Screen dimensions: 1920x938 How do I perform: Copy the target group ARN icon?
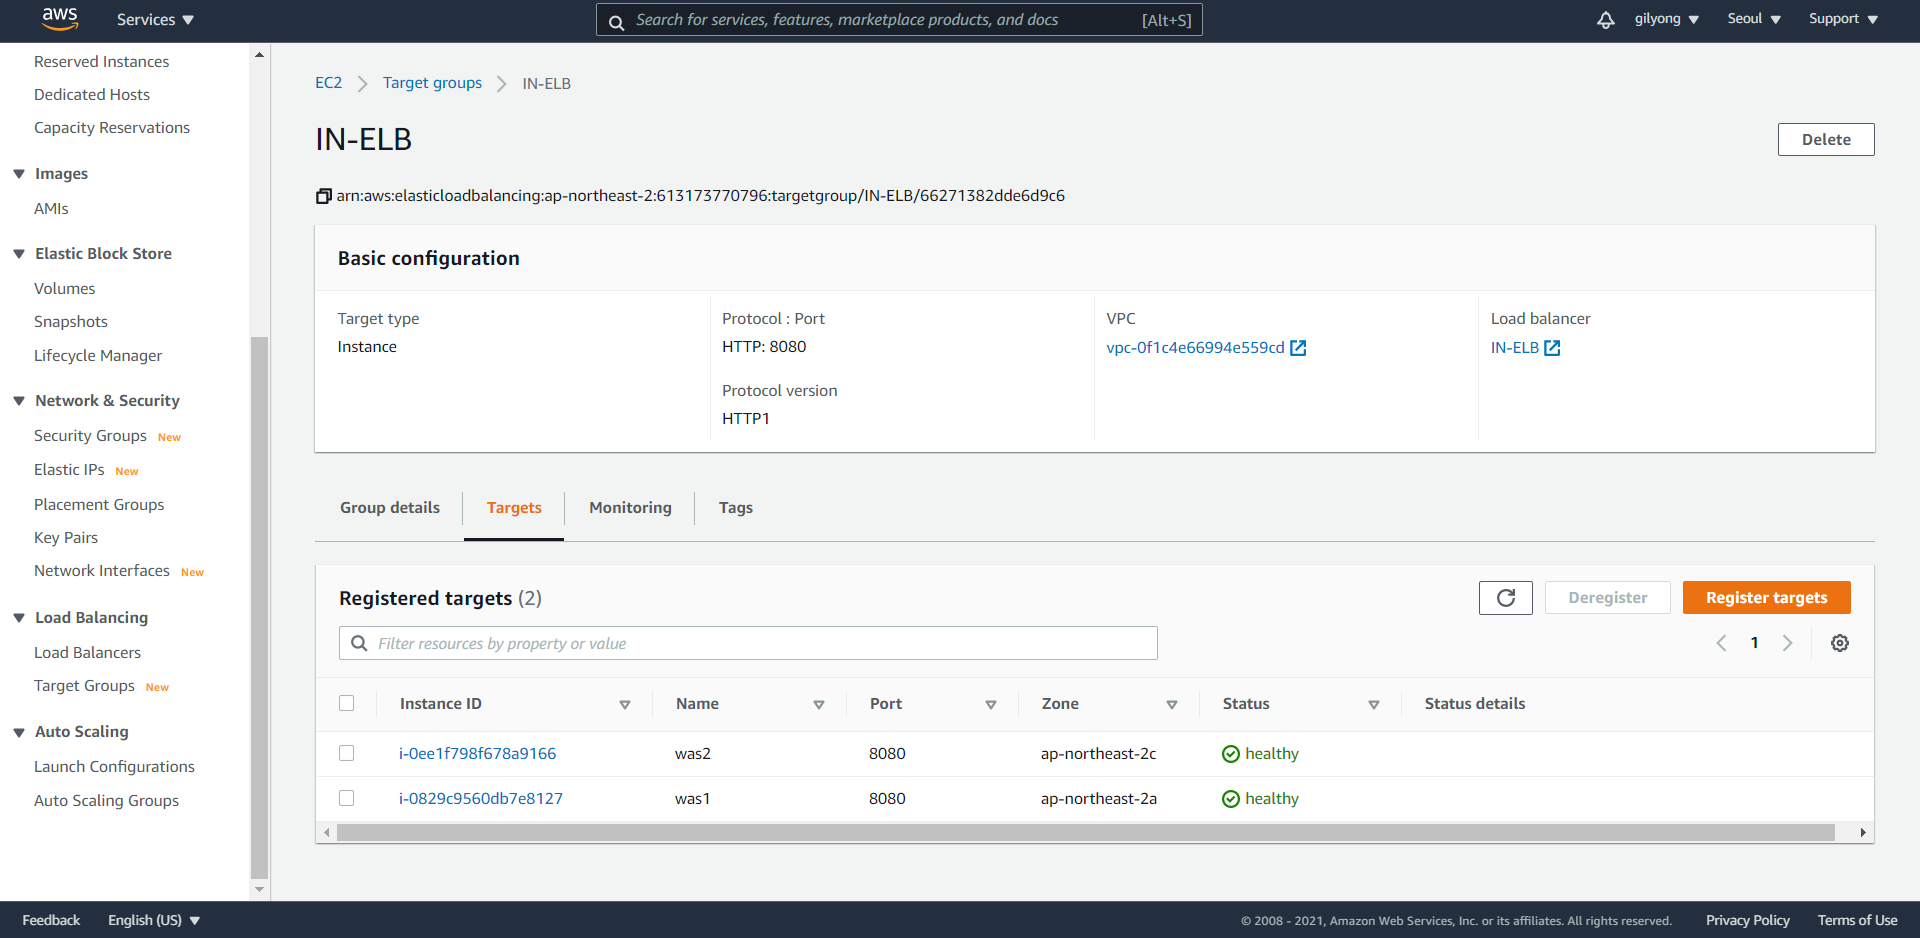[323, 196]
